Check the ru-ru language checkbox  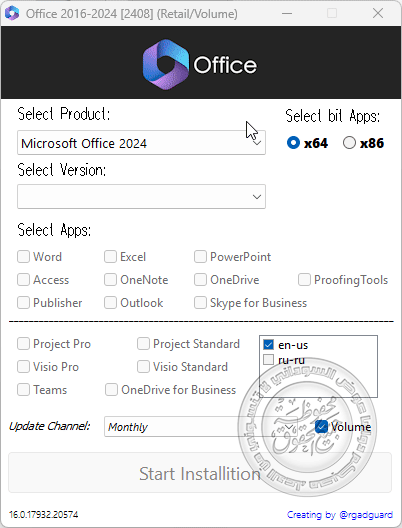pyautogui.click(x=268, y=359)
